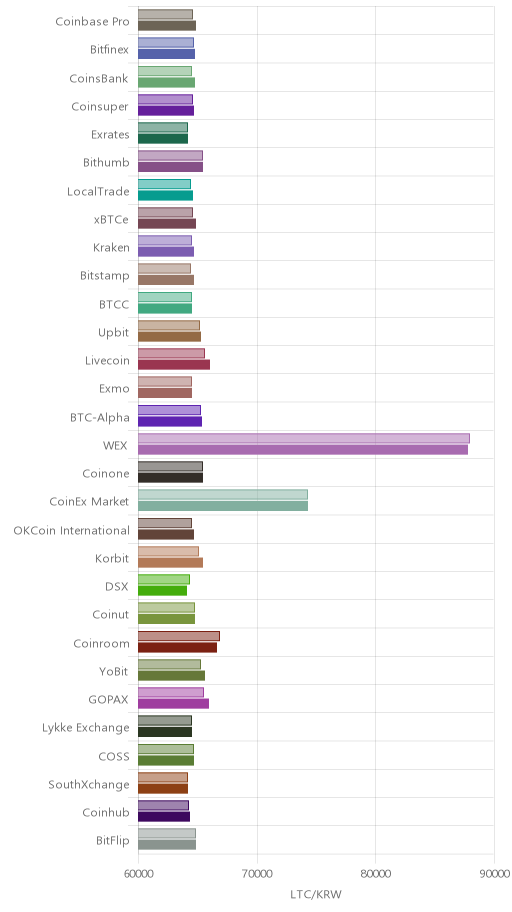
Task: Click the Livecoin crimson bar
Action: coord(174,359)
